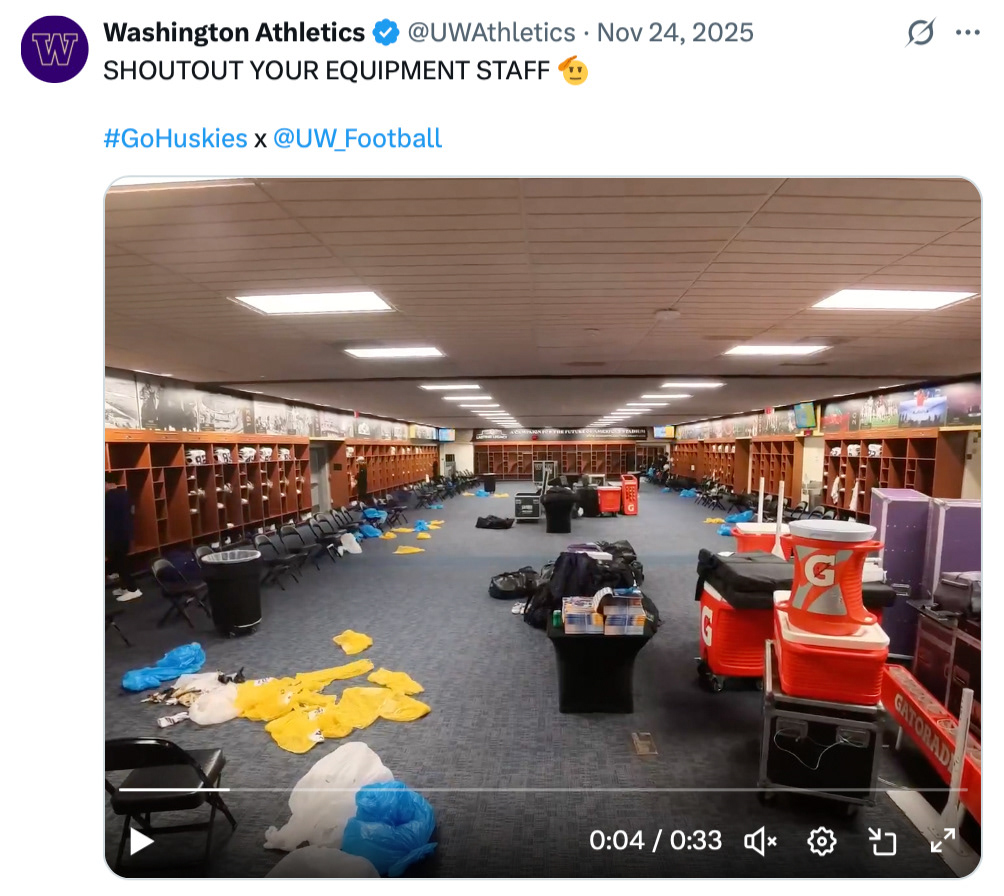Unmute the video sound
The image size is (1004, 896).
tap(761, 841)
